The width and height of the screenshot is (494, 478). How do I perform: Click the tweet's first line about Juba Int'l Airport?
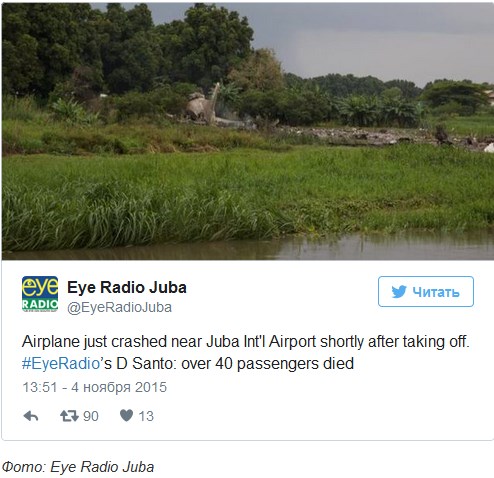[246, 342]
